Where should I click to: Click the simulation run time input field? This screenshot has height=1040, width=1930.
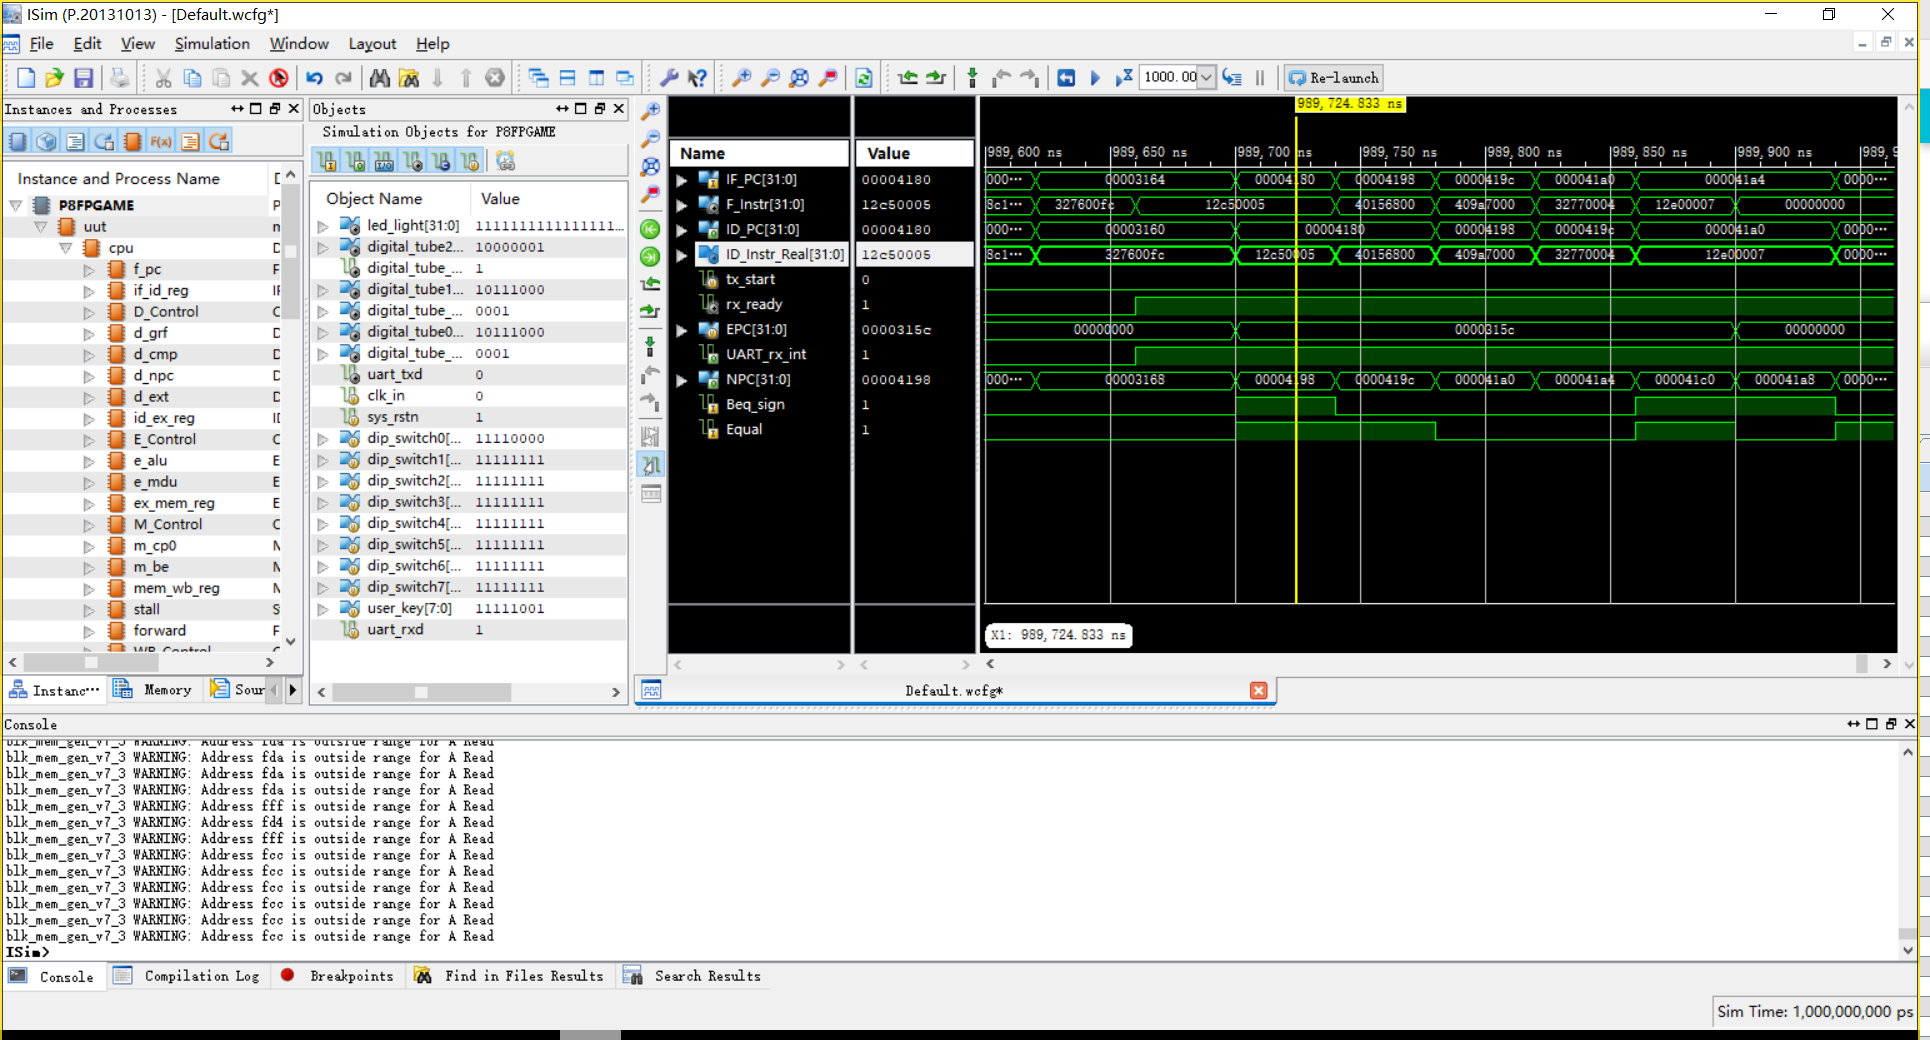point(1169,78)
